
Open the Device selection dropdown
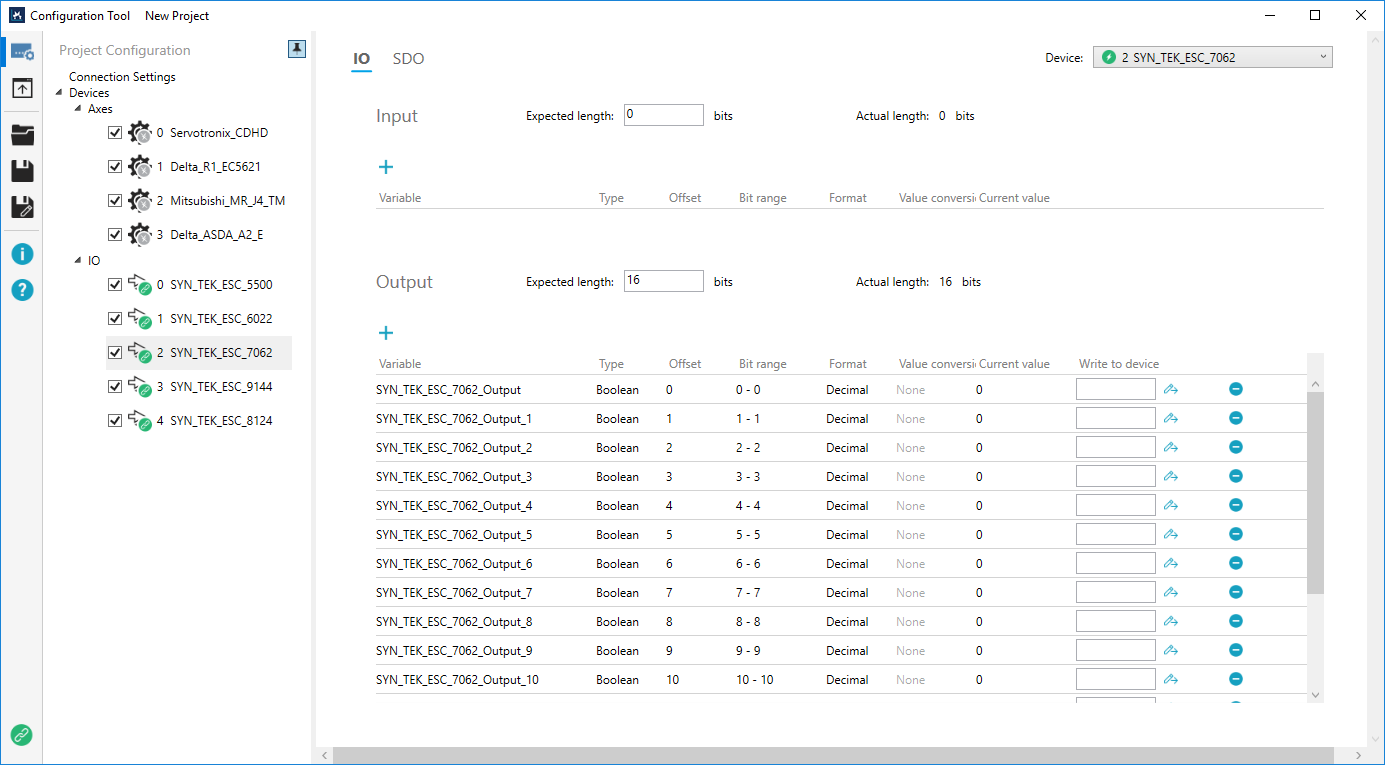[x=1212, y=58]
